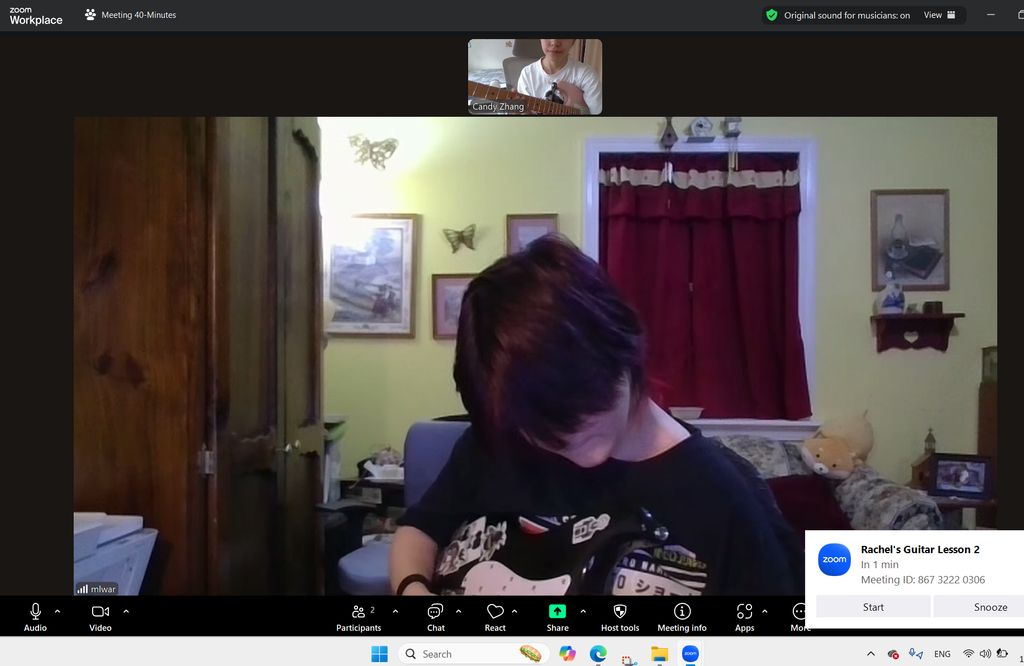
Task: Toggle Original sound for musicians
Action: (x=837, y=15)
